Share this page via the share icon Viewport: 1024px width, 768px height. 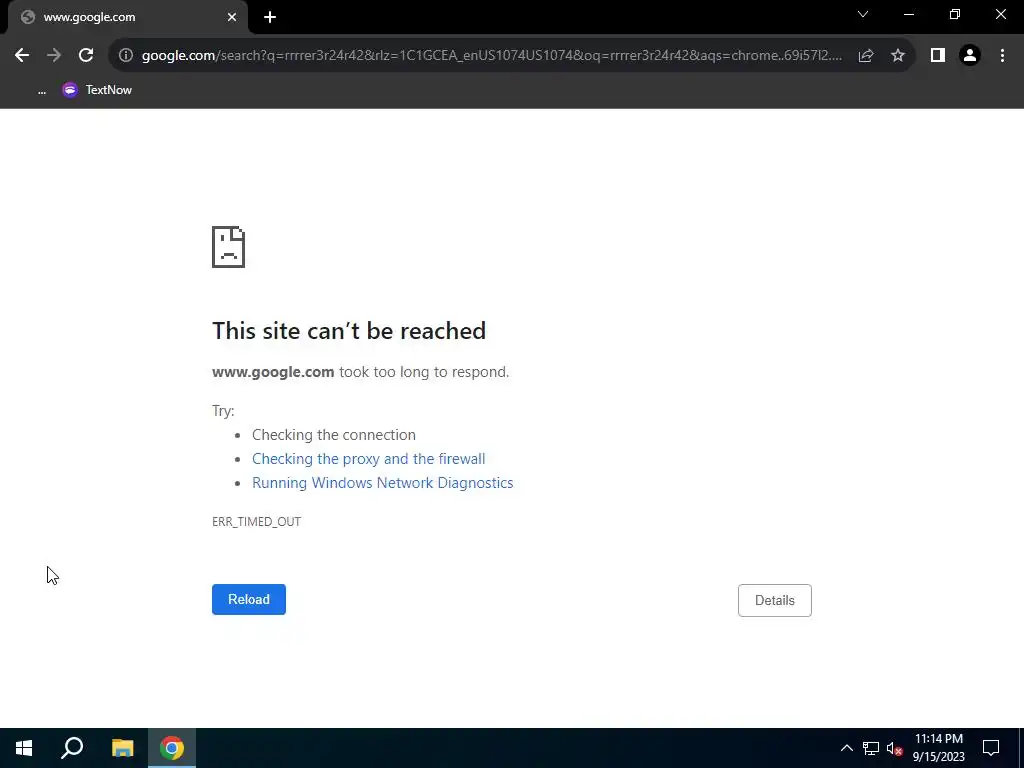pos(866,56)
